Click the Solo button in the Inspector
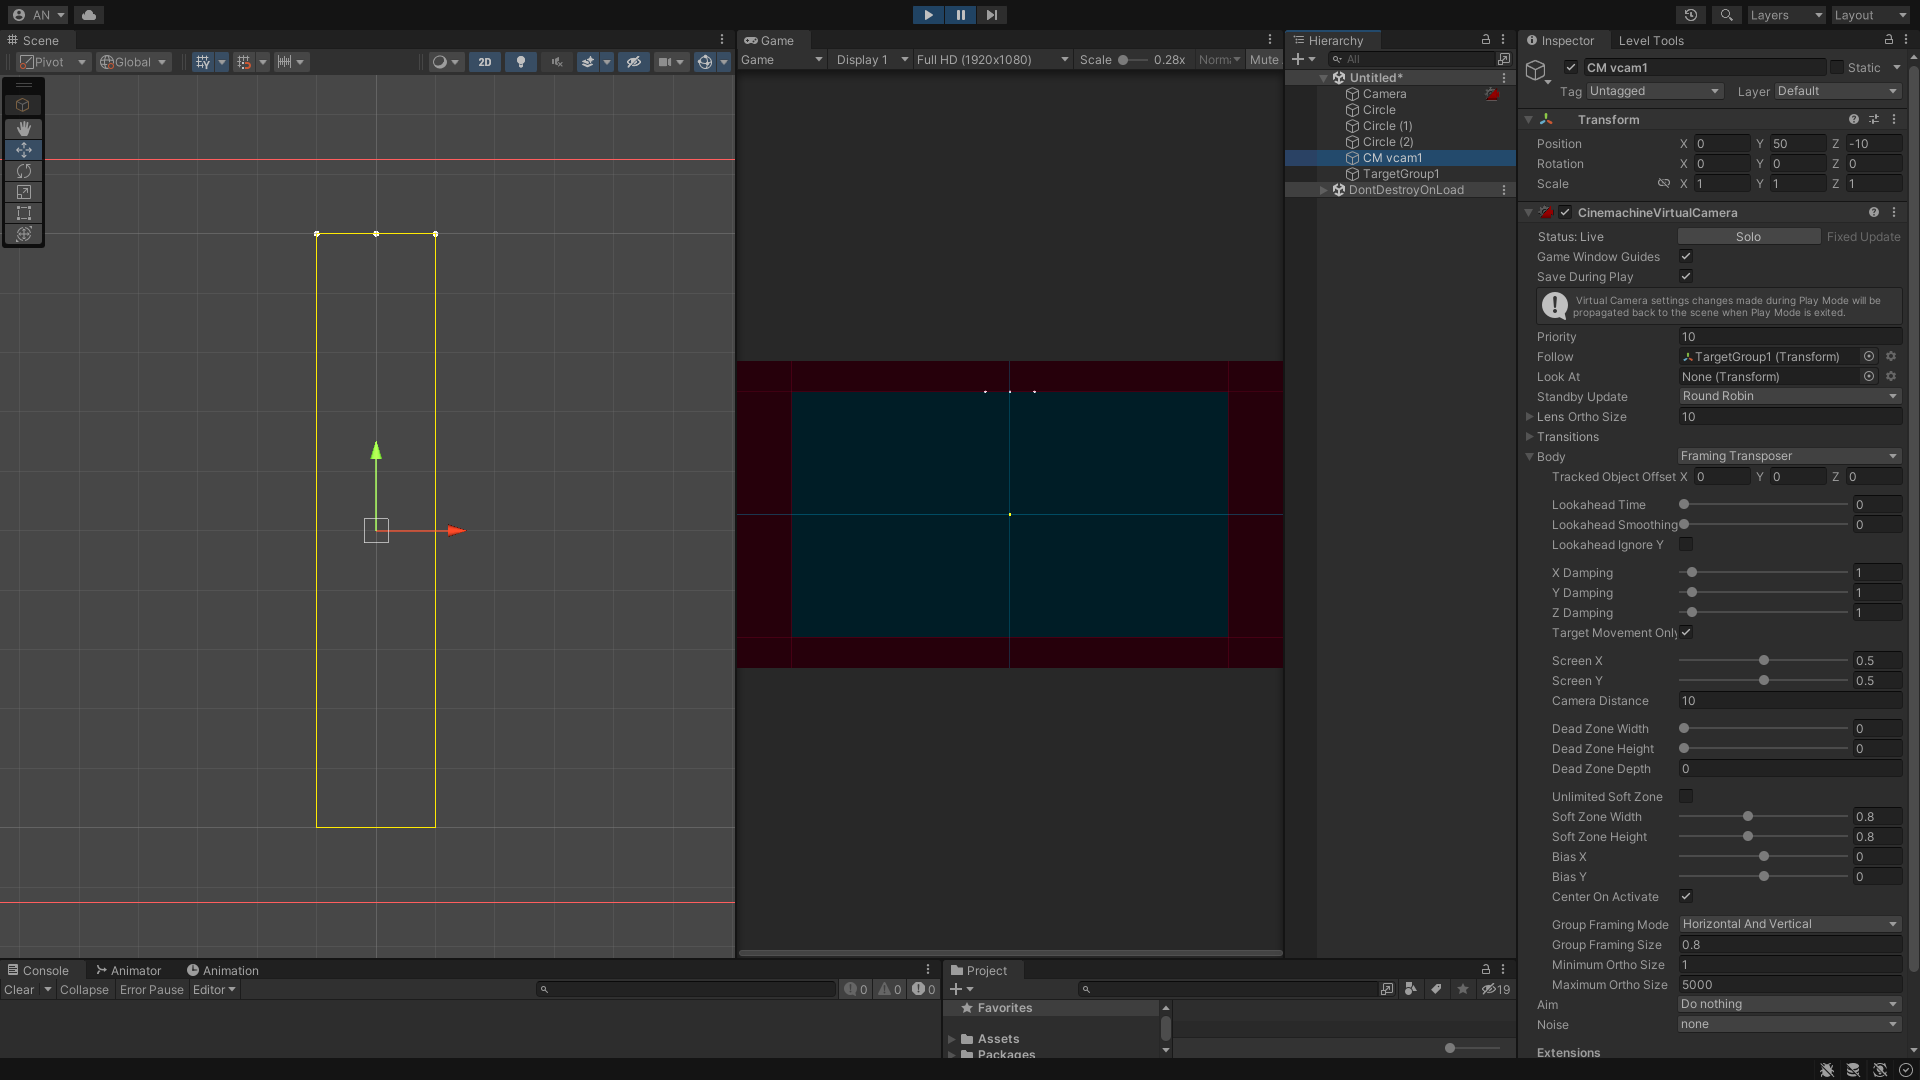 (1748, 236)
